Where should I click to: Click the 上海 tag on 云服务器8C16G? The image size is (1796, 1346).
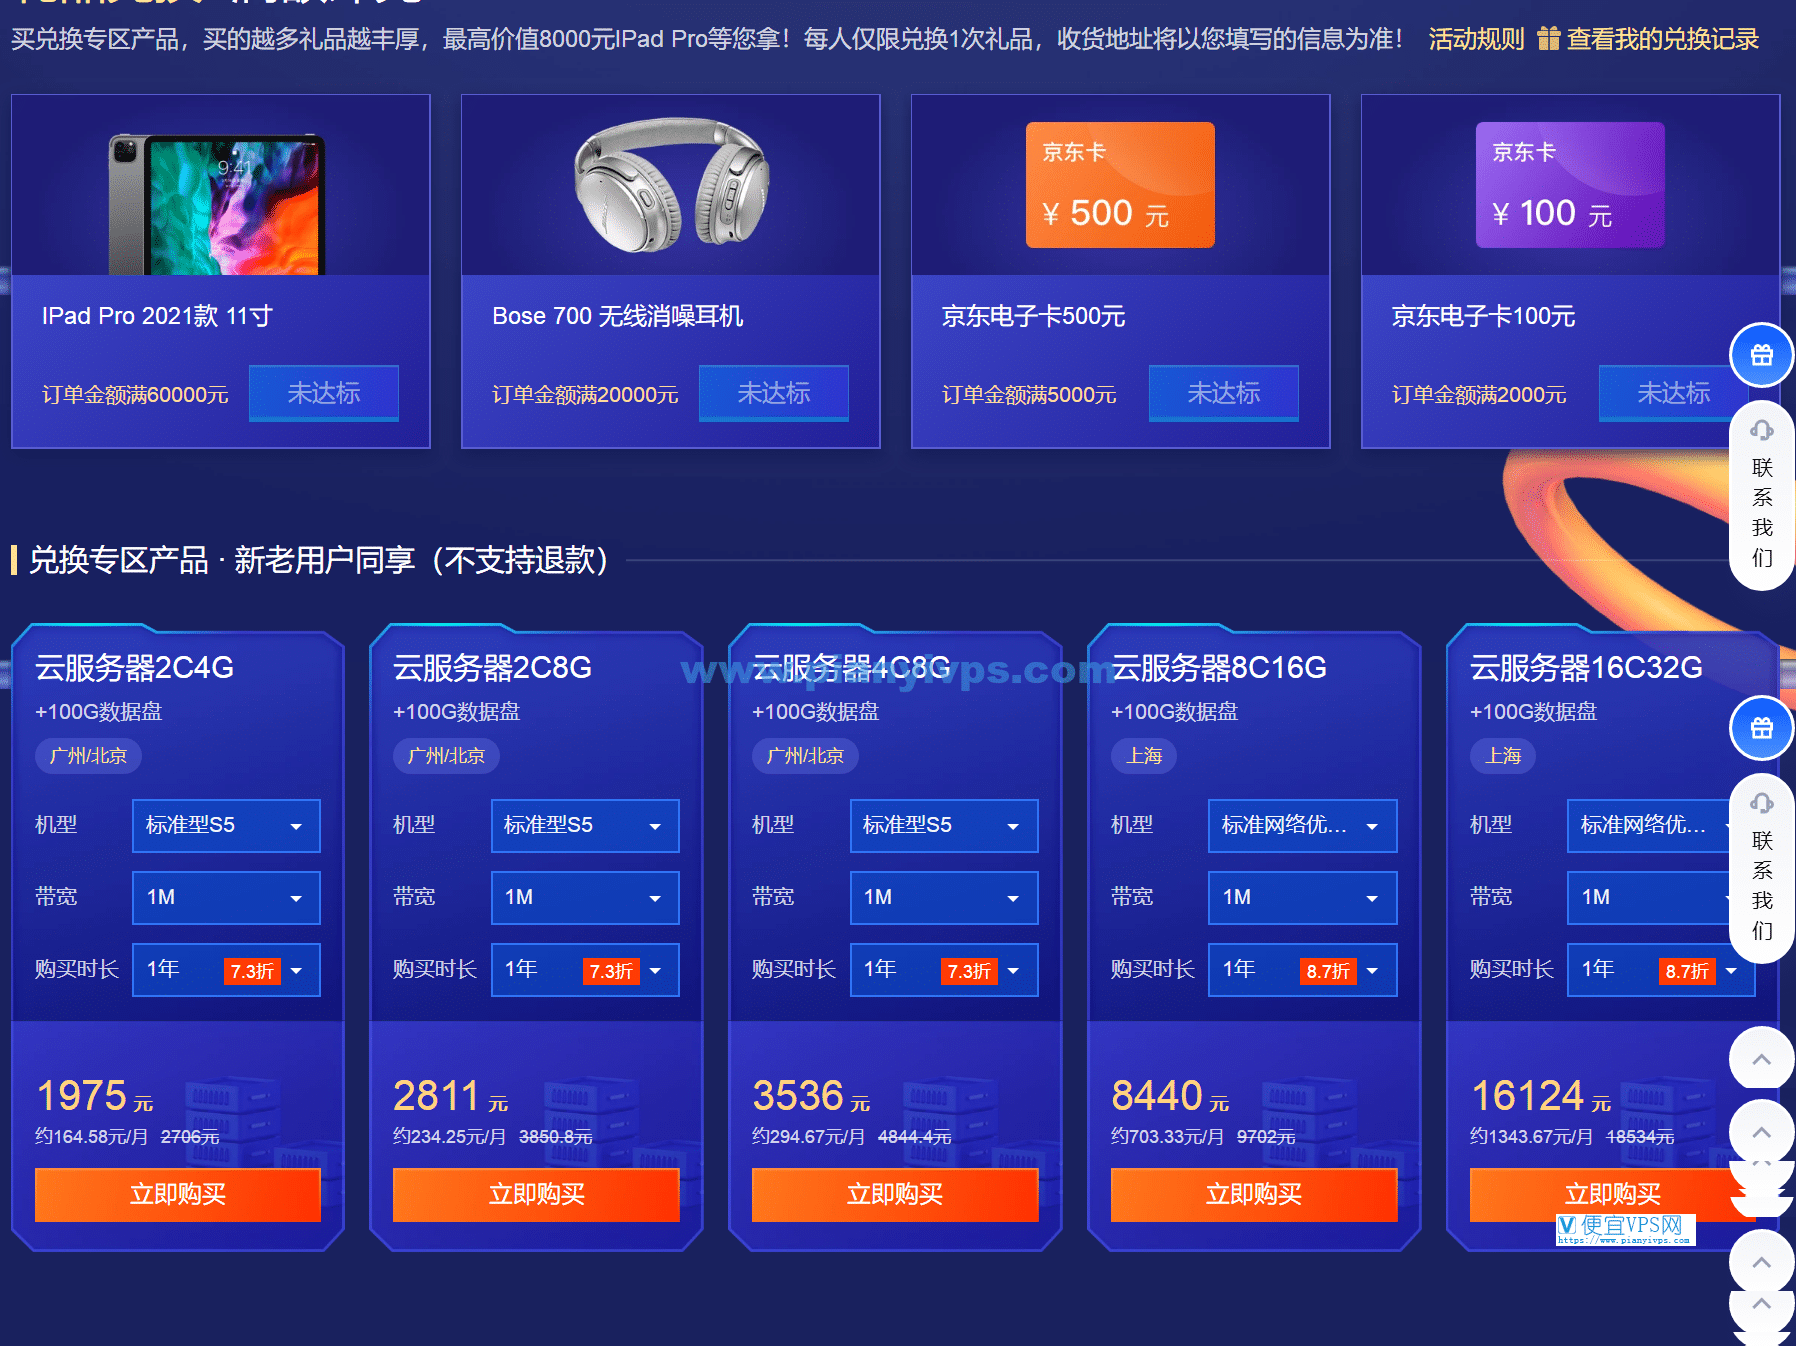[1144, 756]
